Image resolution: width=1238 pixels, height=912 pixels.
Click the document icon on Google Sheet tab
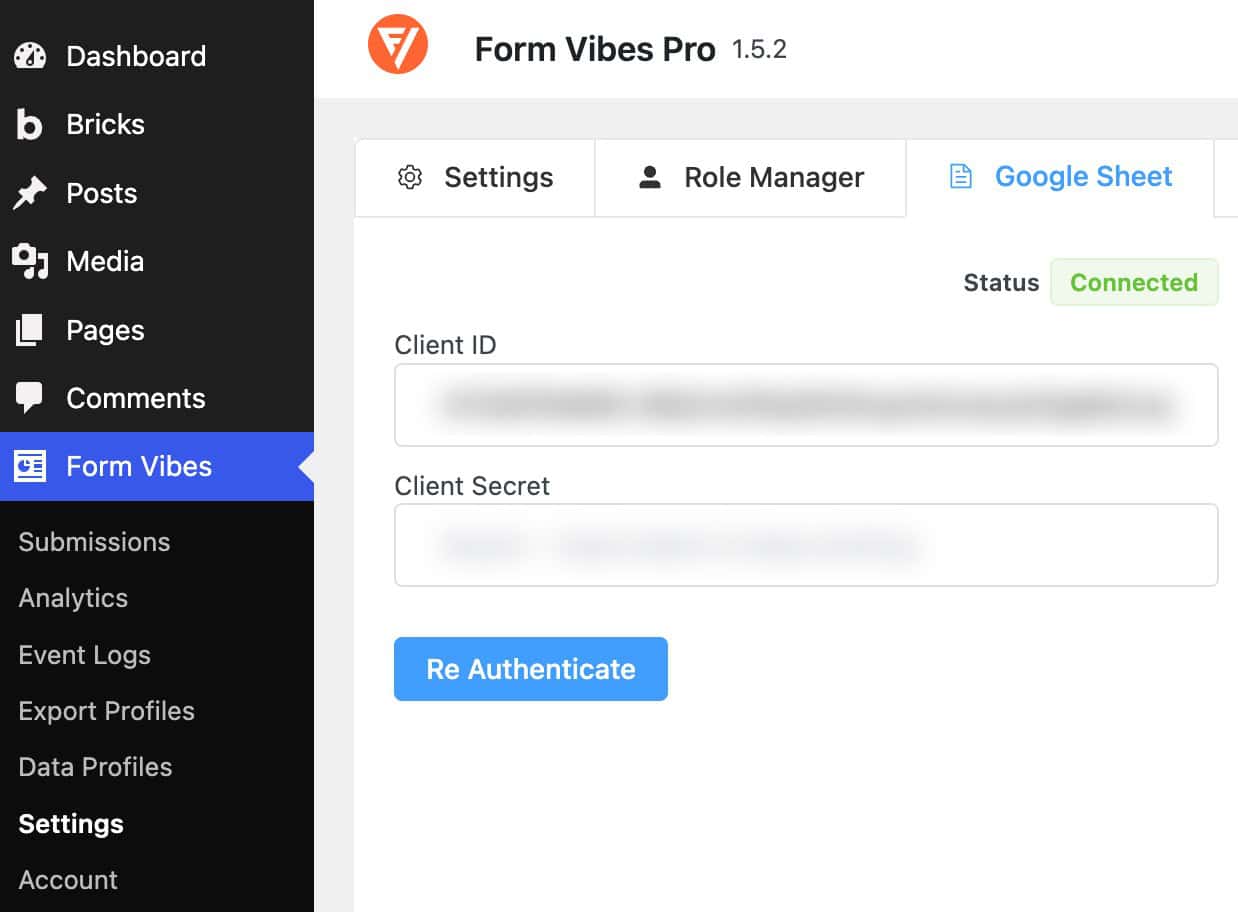pyautogui.click(x=960, y=178)
